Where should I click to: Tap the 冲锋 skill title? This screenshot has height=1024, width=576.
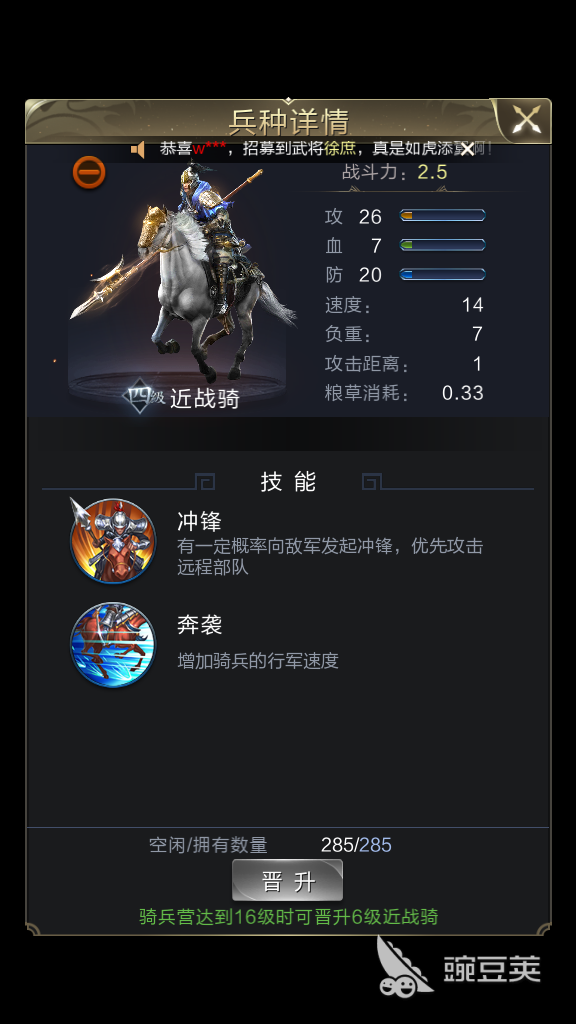tap(199, 521)
